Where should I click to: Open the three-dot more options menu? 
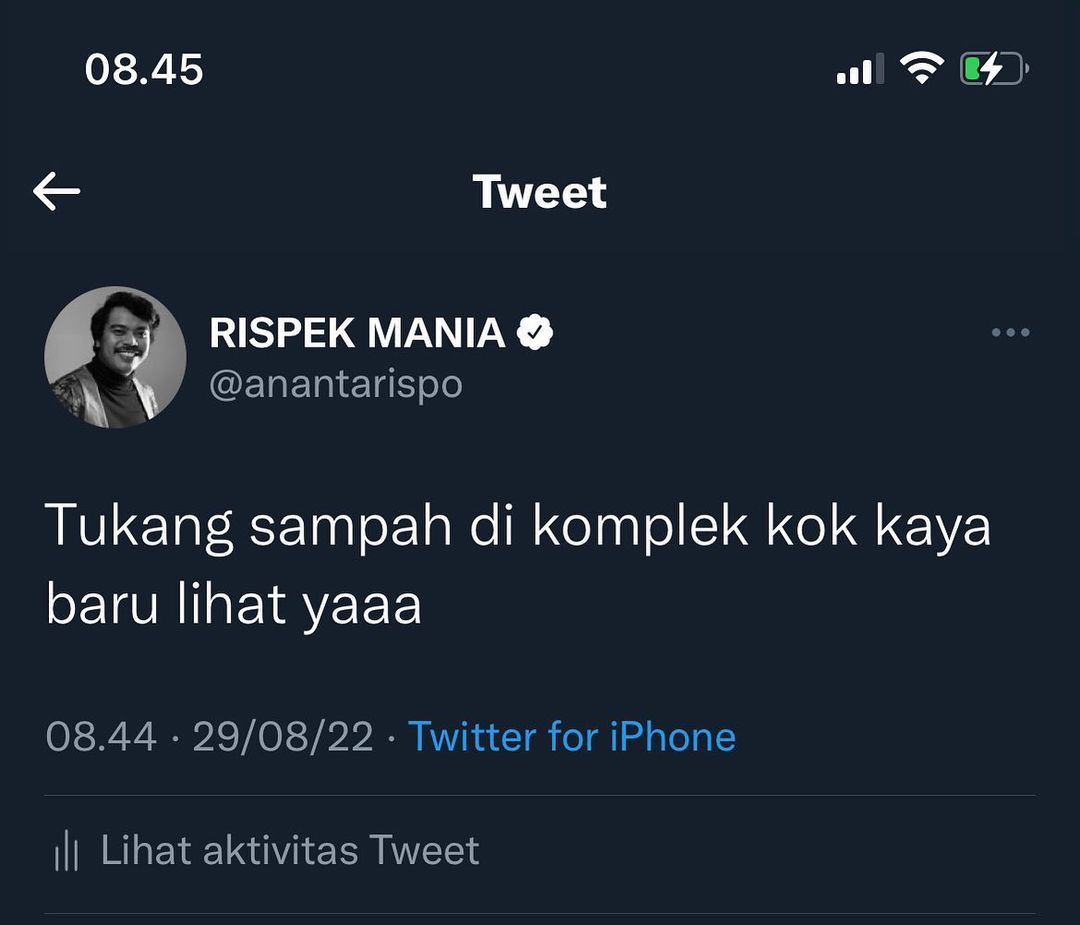[x=1010, y=333]
